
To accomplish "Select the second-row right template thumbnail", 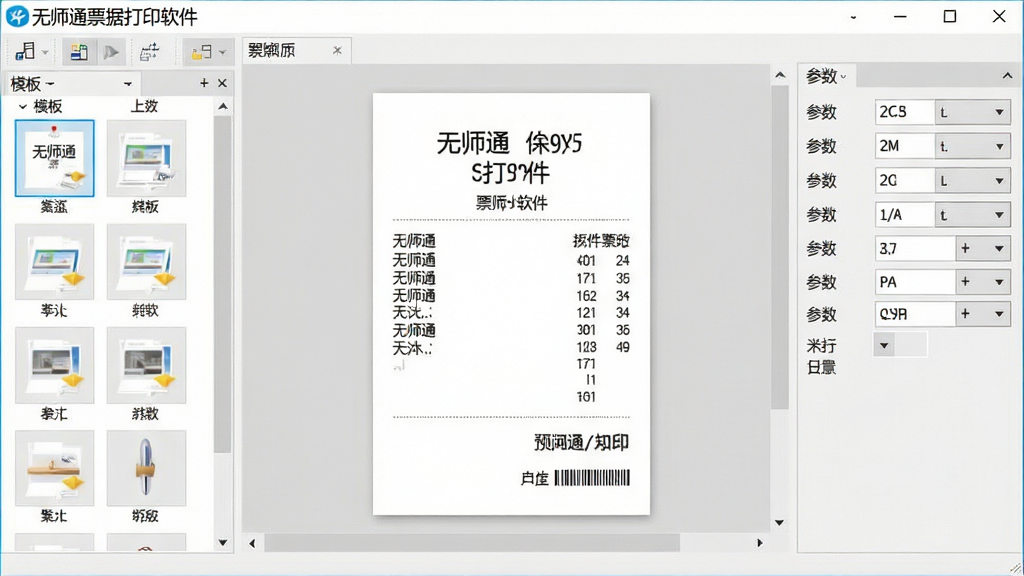I will coord(146,262).
